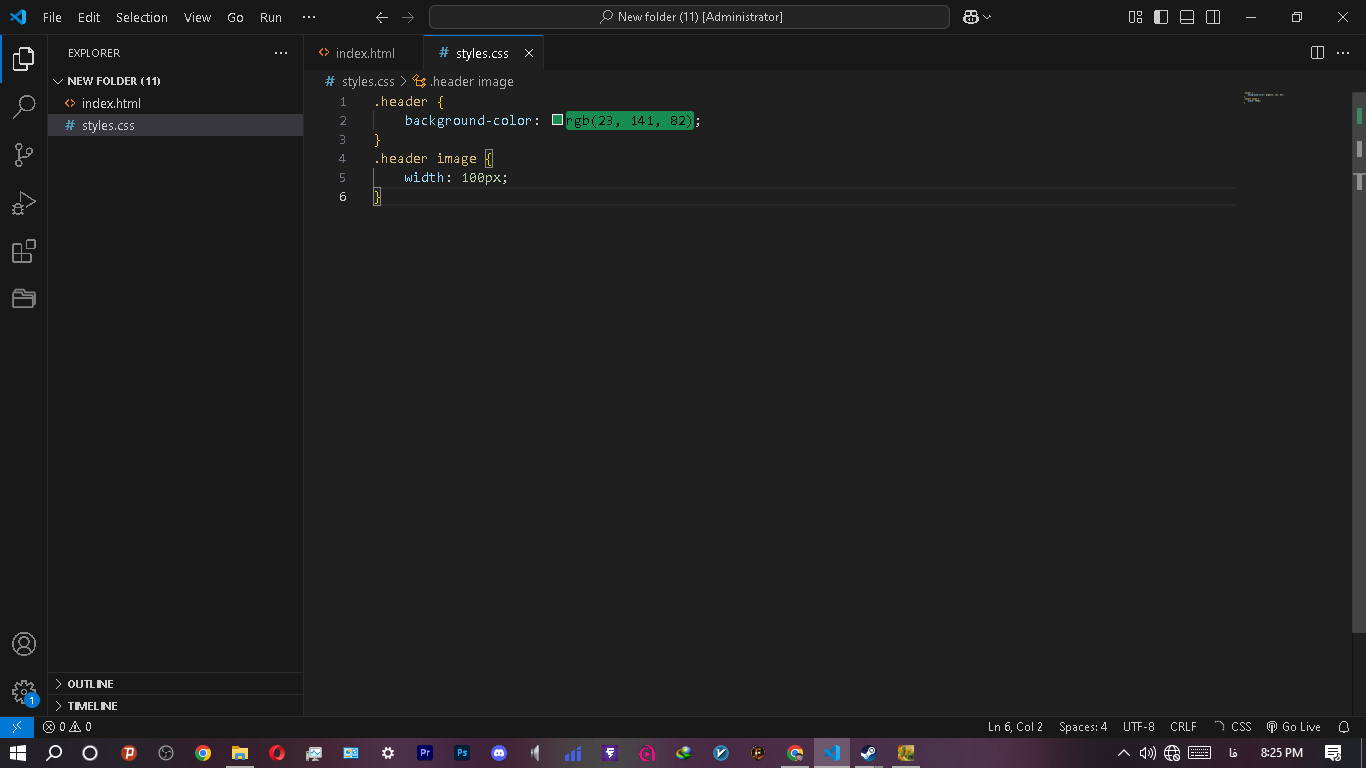1366x768 pixels.
Task: Open the Copilot dropdown arrow in title bar
Action: [x=988, y=17]
